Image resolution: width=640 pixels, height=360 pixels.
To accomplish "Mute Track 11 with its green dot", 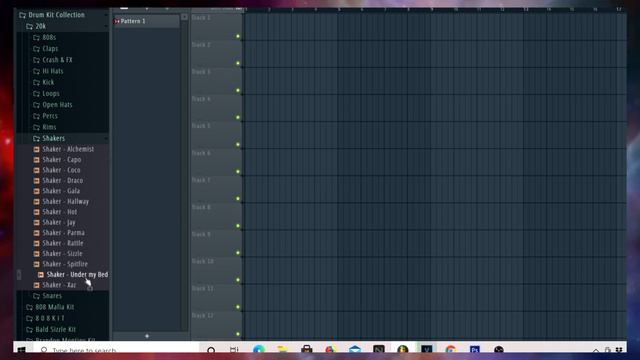I will pyautogui.click(x=238, y=307).
